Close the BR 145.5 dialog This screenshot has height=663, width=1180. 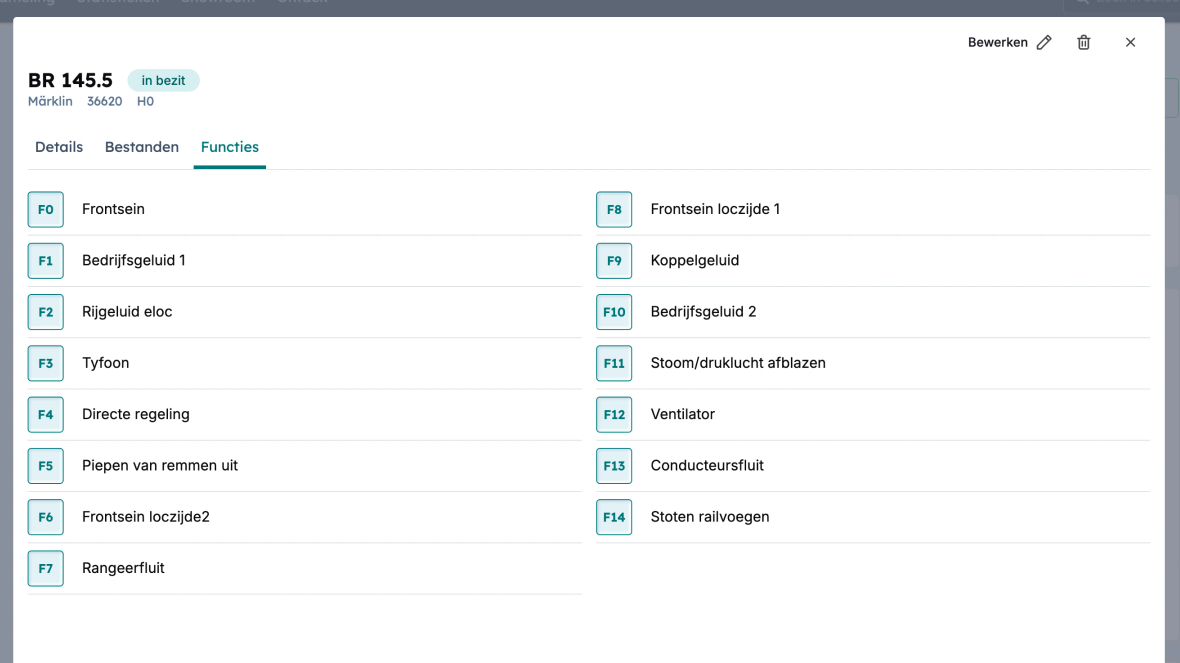pyautogui.click(x=1130, y=43)
